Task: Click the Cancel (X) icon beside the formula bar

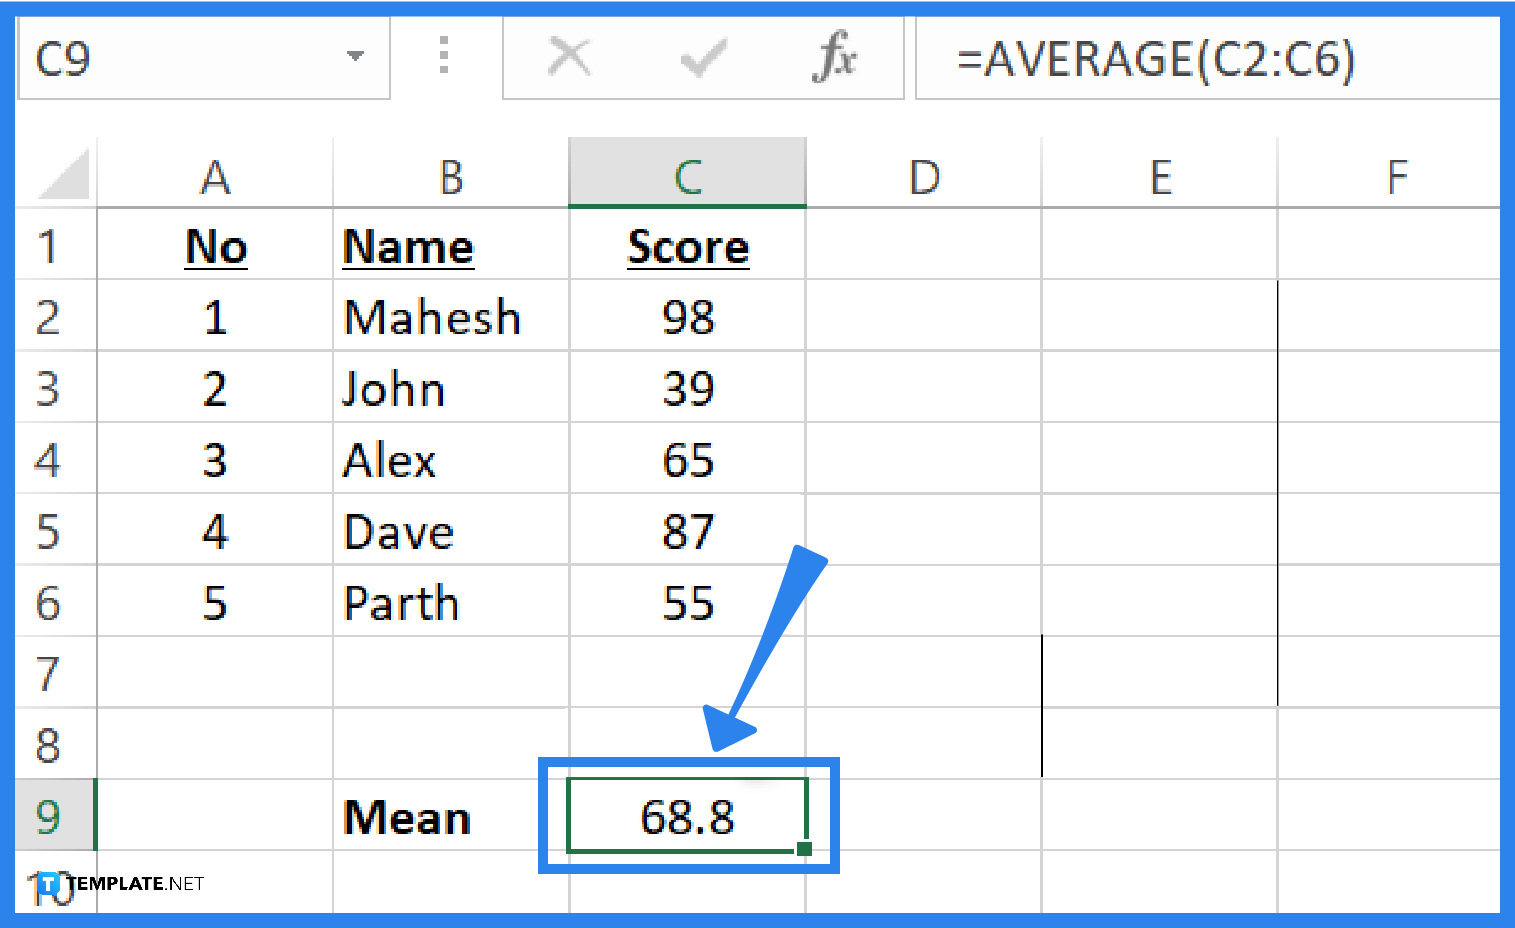Action: coord(569,57)
